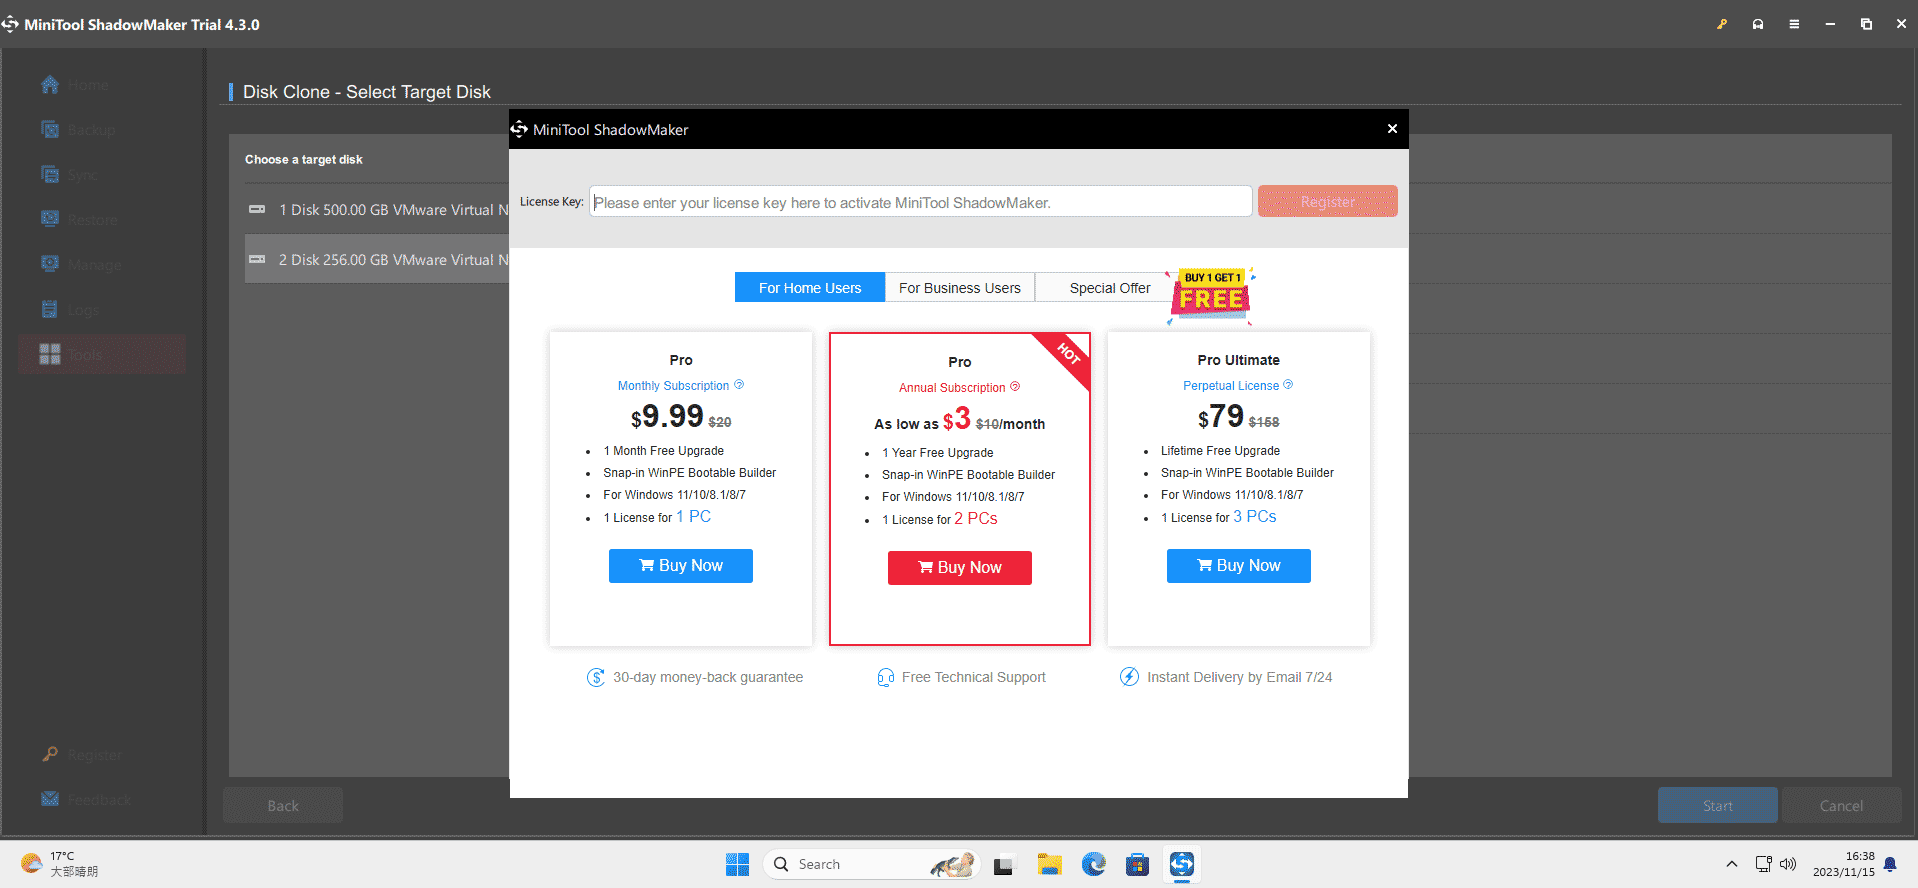This screenshot has height=888, width=1918.
Task: Click the Register button beside license field
Action: pos(1327,202)
